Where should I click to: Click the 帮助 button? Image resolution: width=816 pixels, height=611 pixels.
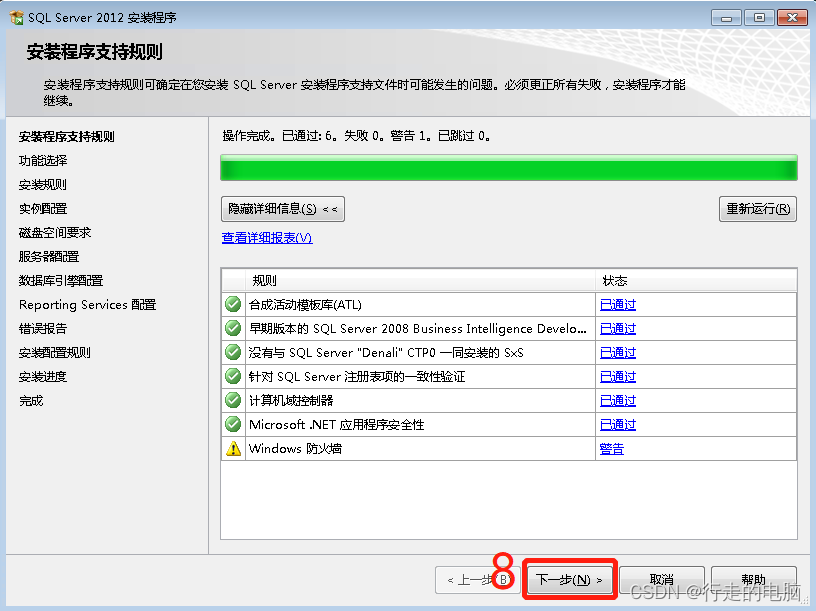(x=753, y=579)
